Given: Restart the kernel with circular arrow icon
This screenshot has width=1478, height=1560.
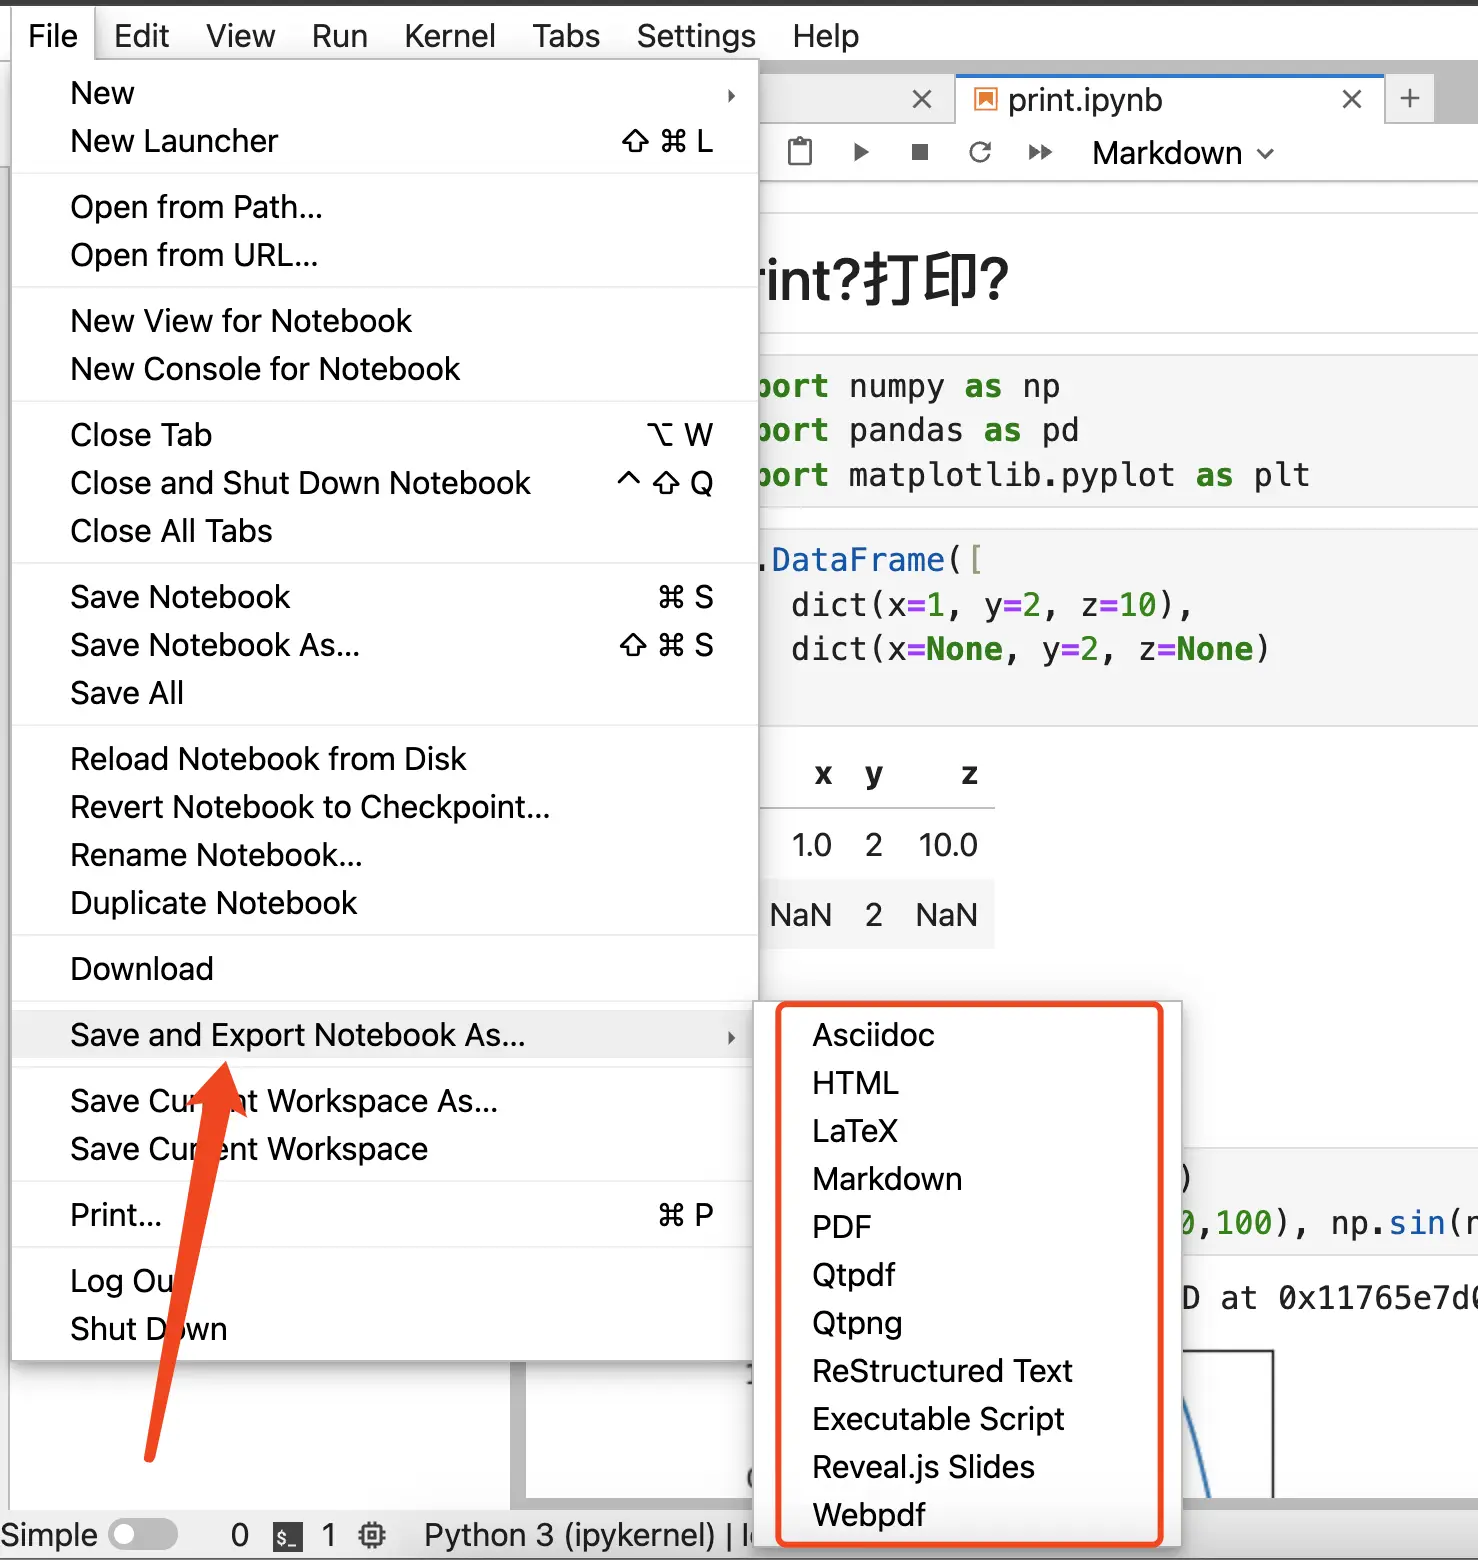Looking at the screenshot, I should click(980, 152).
